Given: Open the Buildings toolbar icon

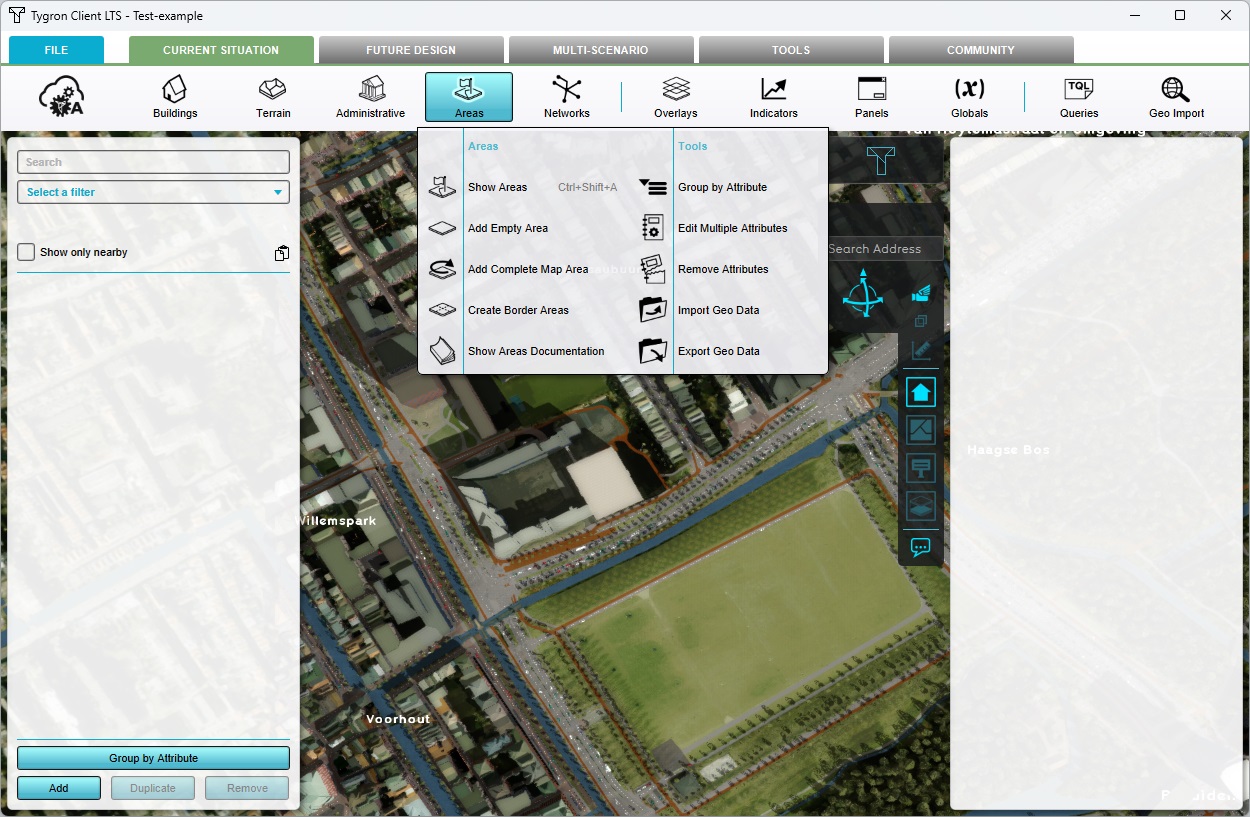Looking at the screenshot, I should (175, 91).
